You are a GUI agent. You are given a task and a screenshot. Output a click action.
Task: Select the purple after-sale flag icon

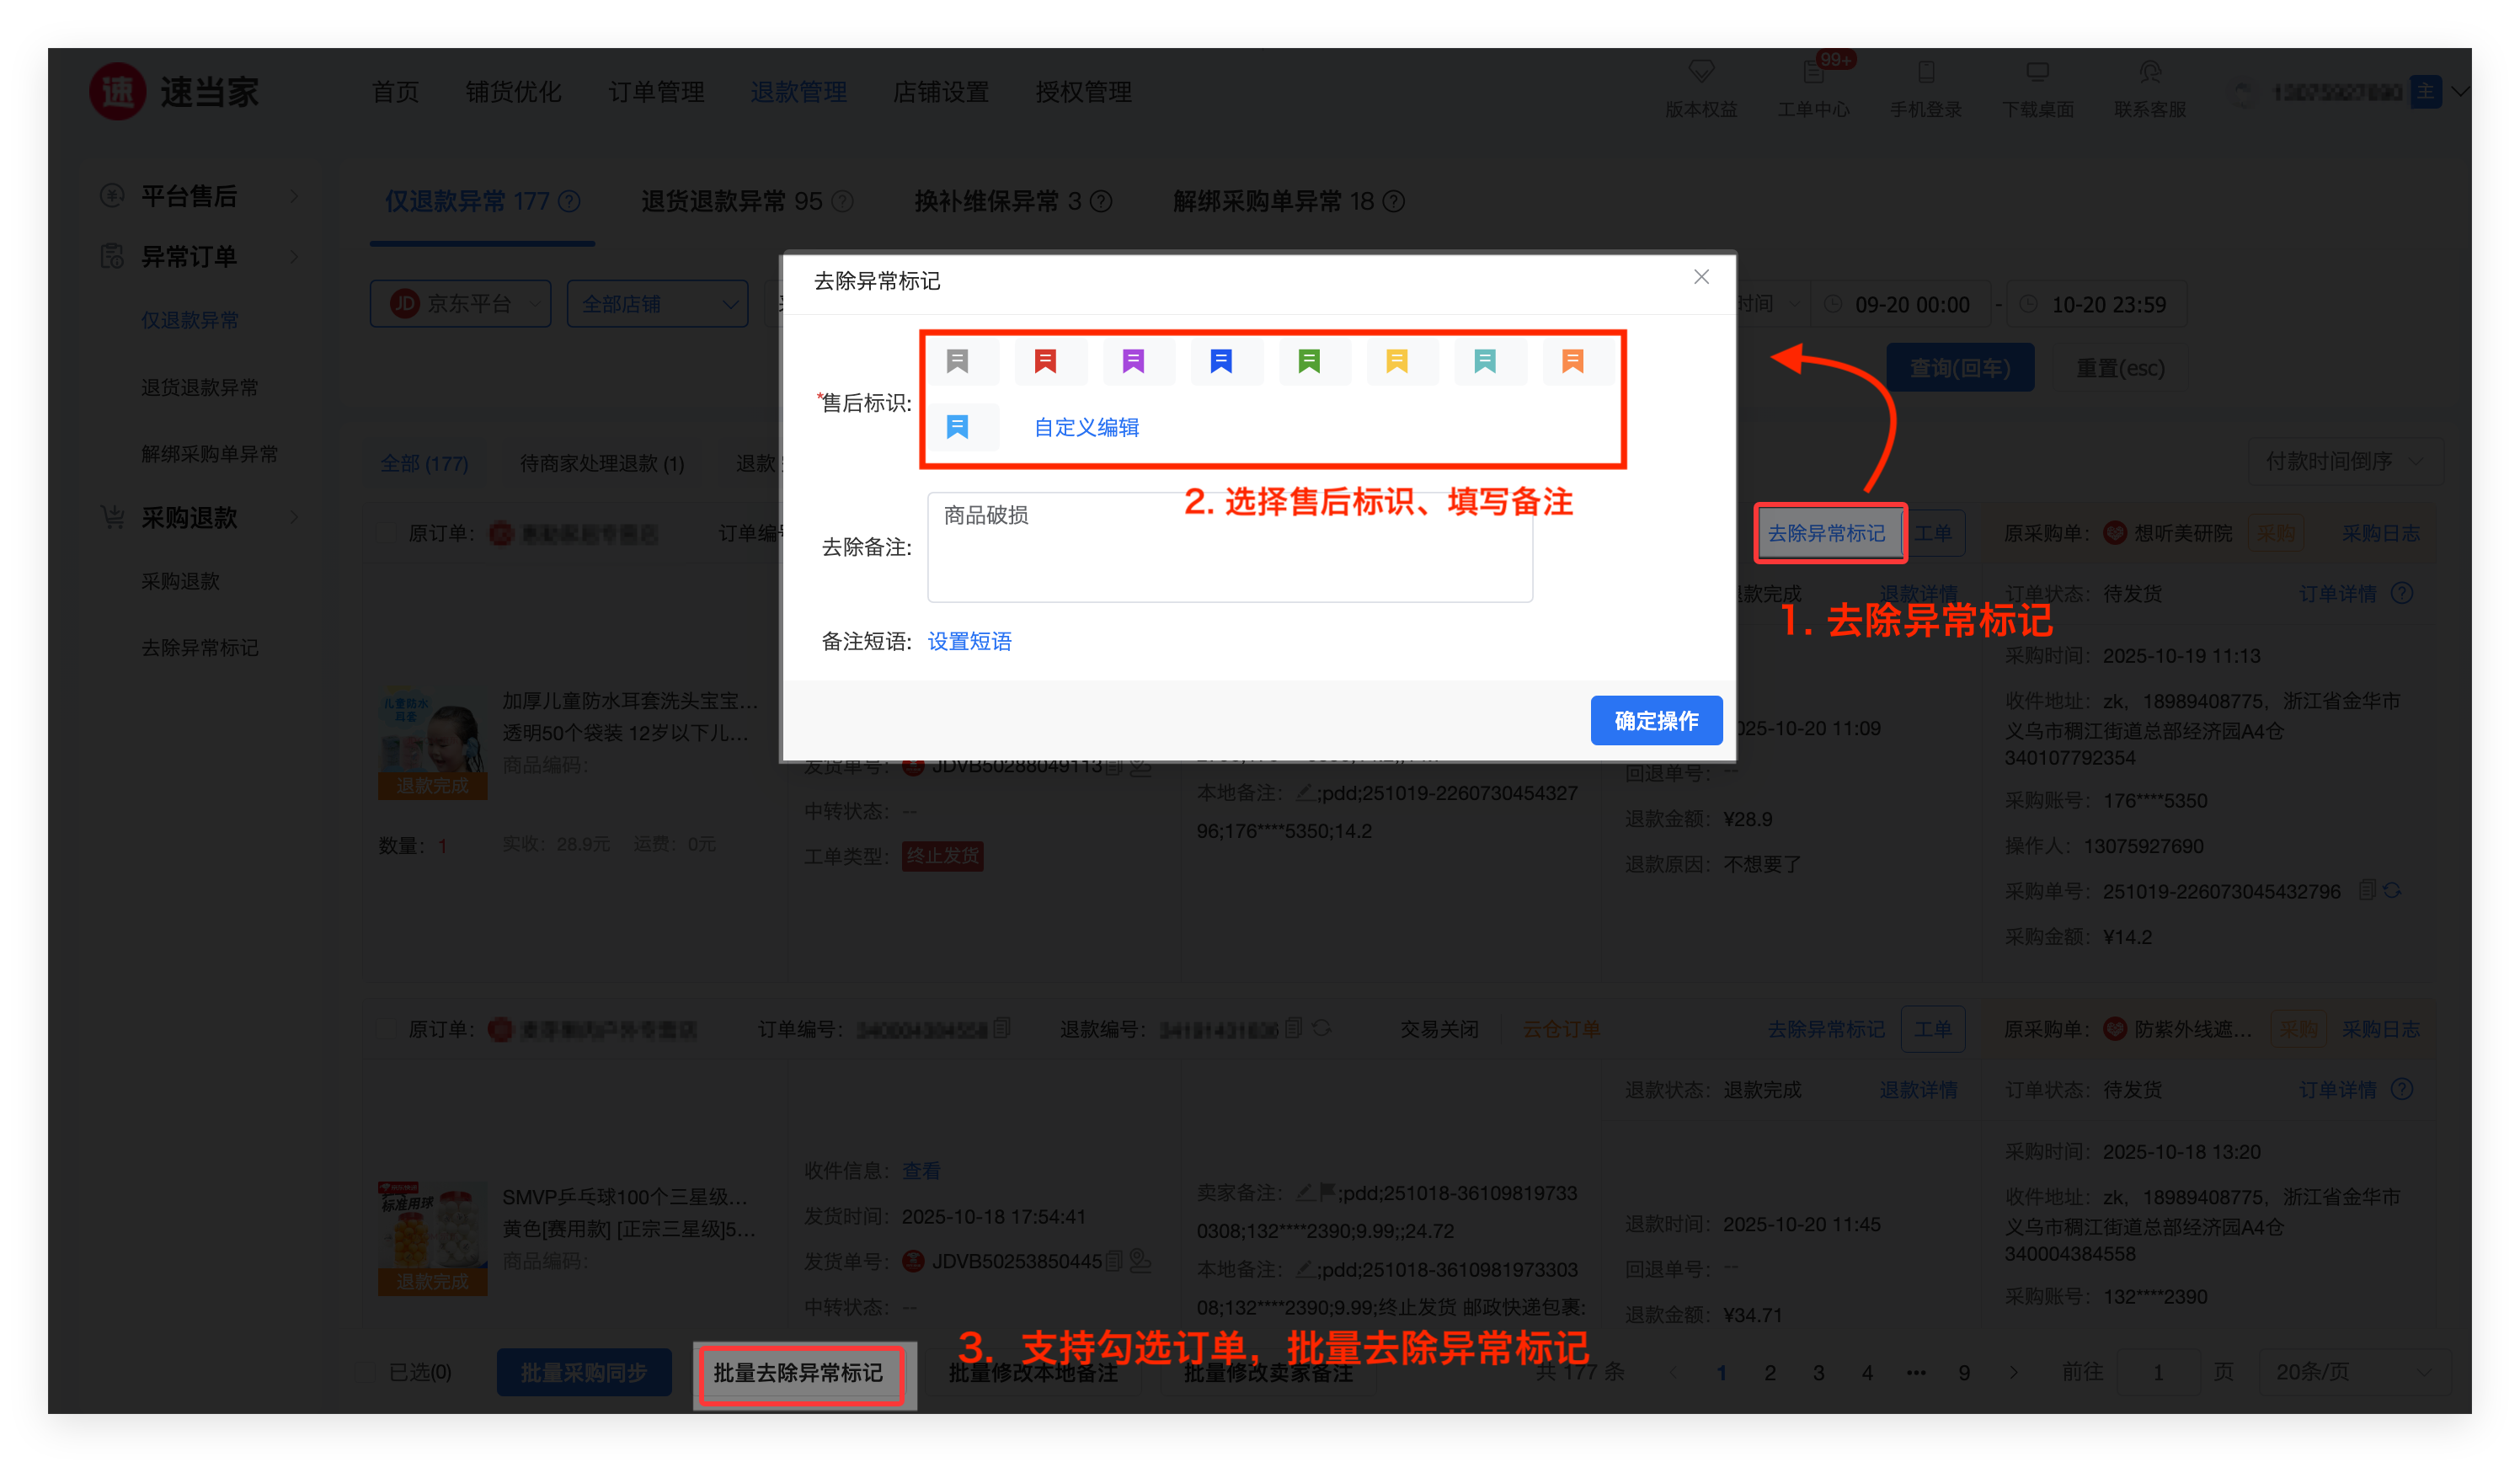click(x=1133, y=361)
